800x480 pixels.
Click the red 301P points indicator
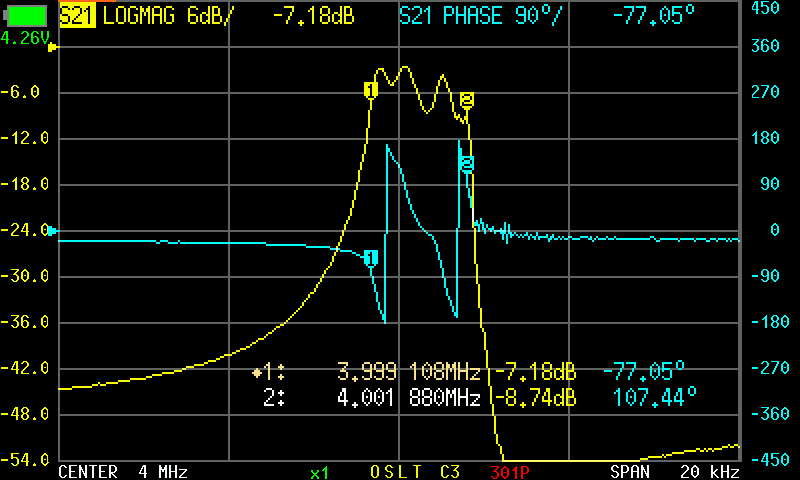[x=510, y=472]
